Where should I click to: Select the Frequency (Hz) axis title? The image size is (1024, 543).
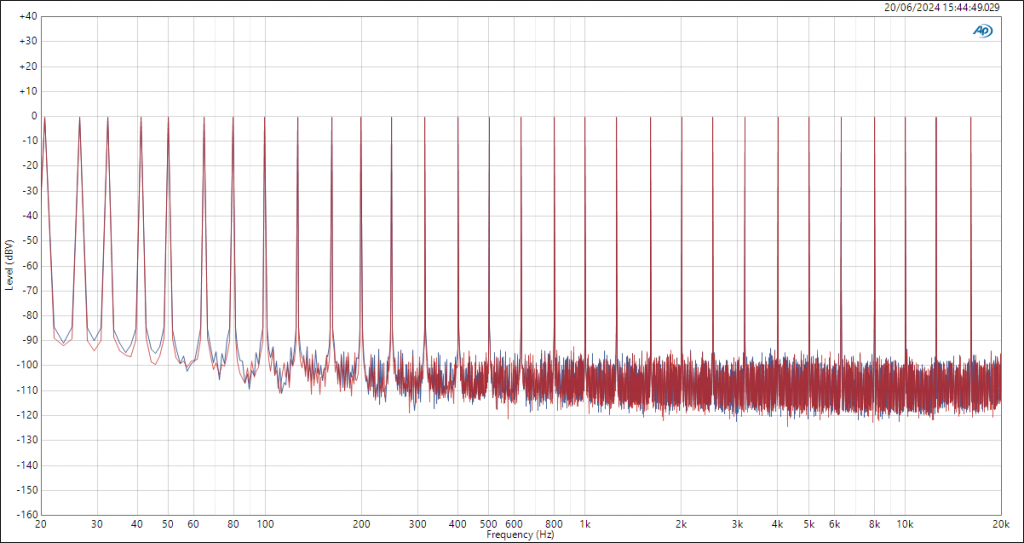520,535
